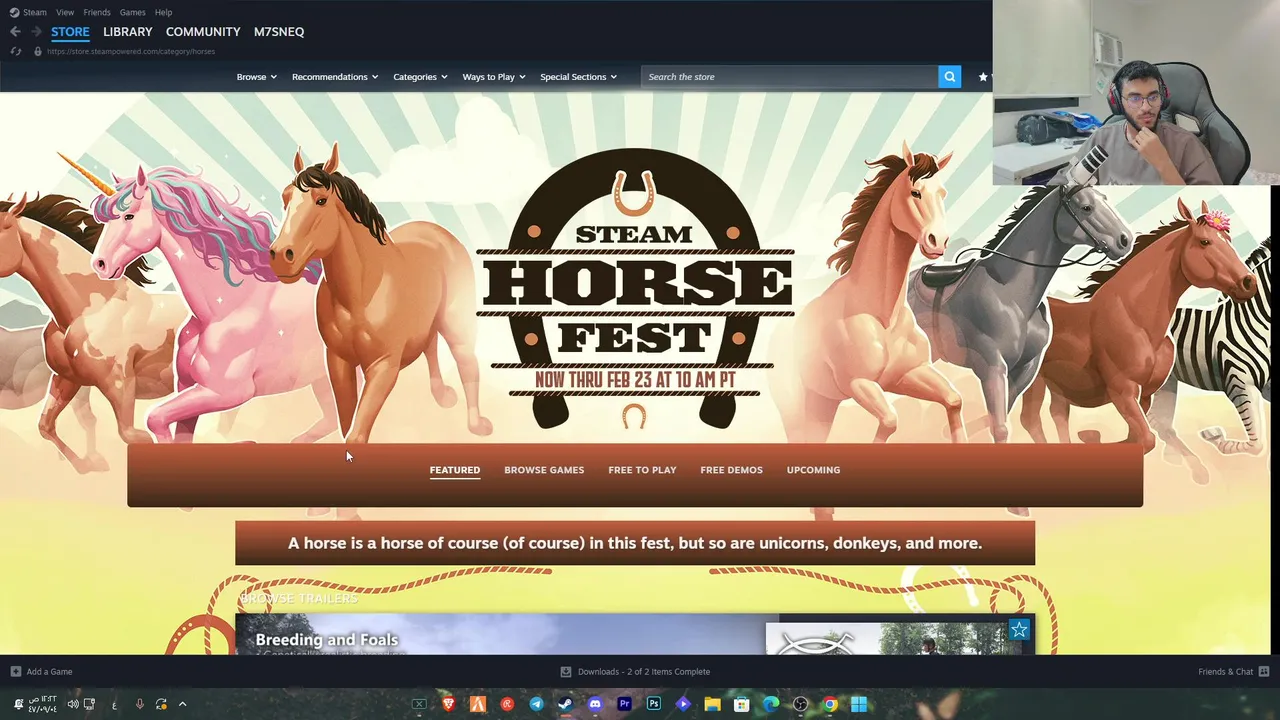Open the Windows Start menu
The height and width of the screenshot is (720, 1280).
[x=859, y=704]
